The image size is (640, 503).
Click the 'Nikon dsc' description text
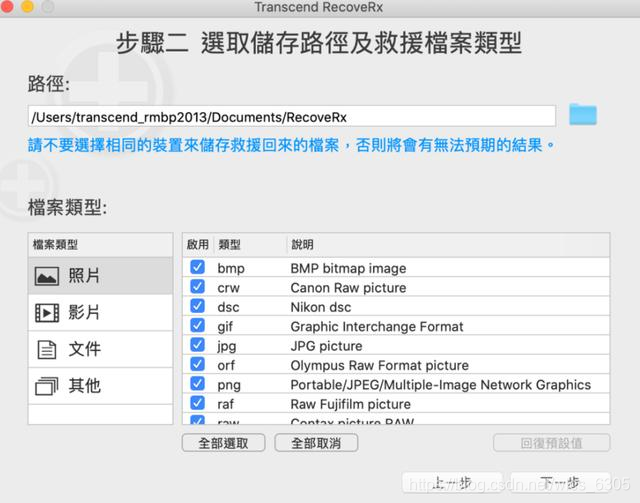321,307
